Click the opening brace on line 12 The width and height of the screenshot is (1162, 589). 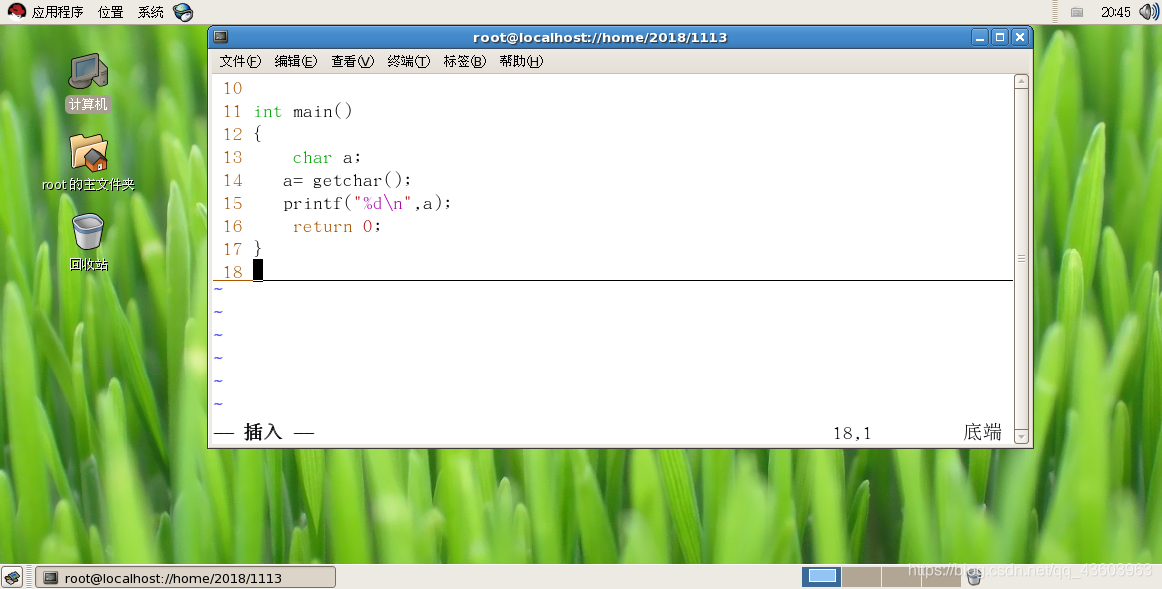coord(258,134)
